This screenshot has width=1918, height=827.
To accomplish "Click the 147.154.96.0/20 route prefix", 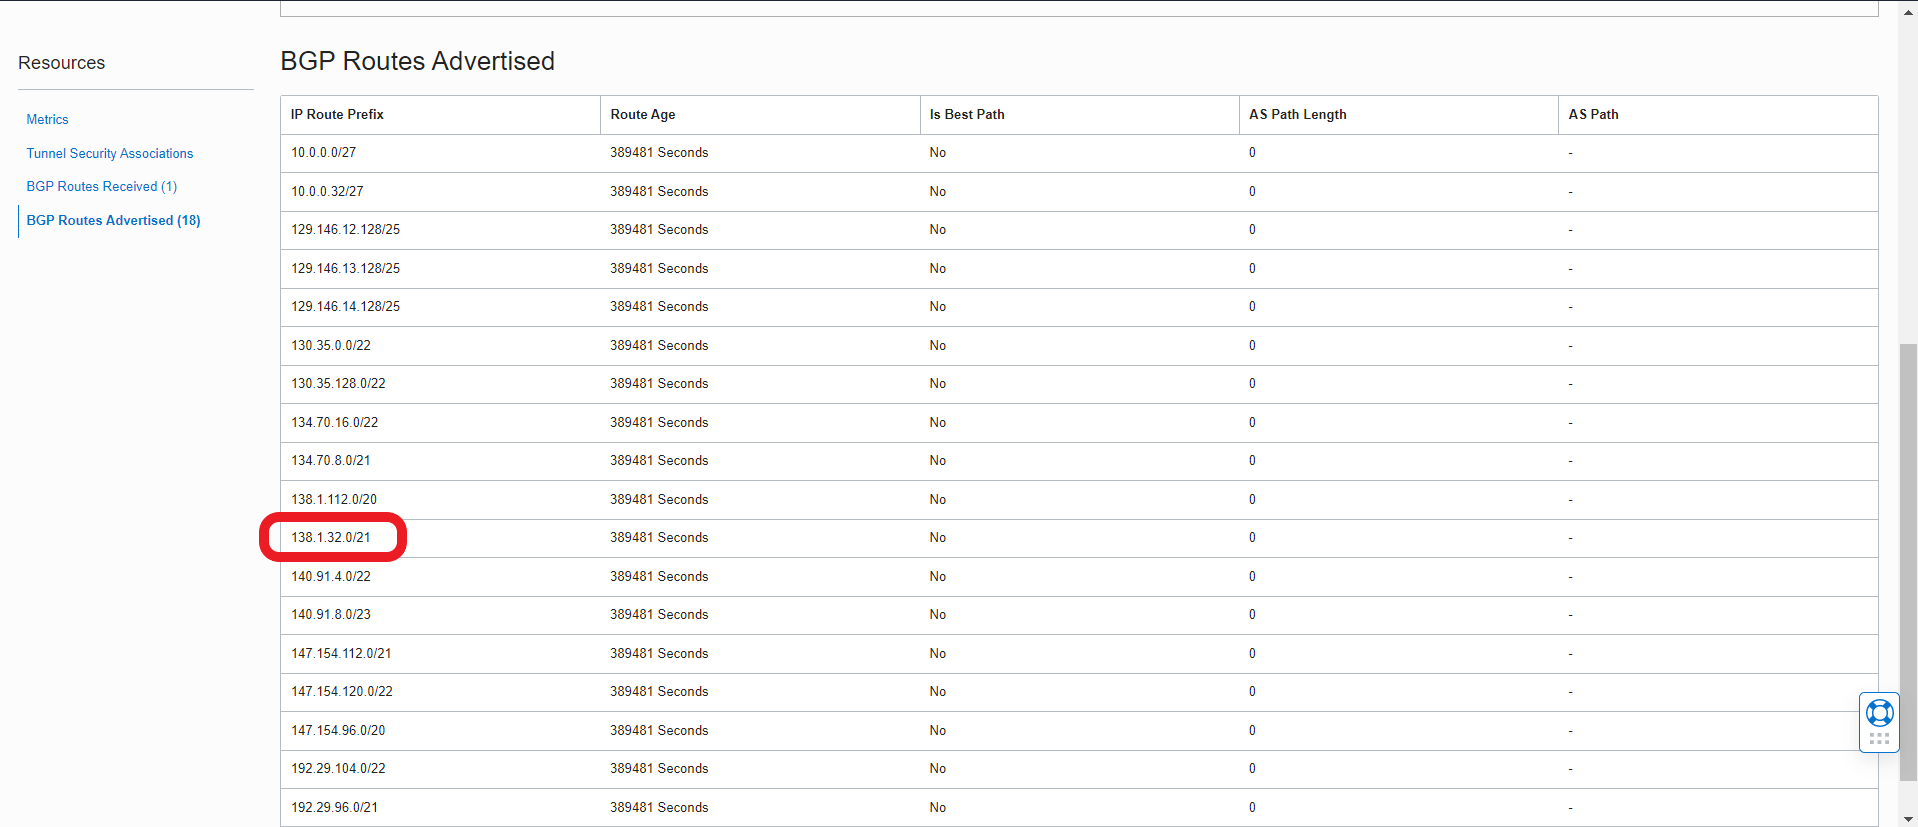I will coord(338,730).
